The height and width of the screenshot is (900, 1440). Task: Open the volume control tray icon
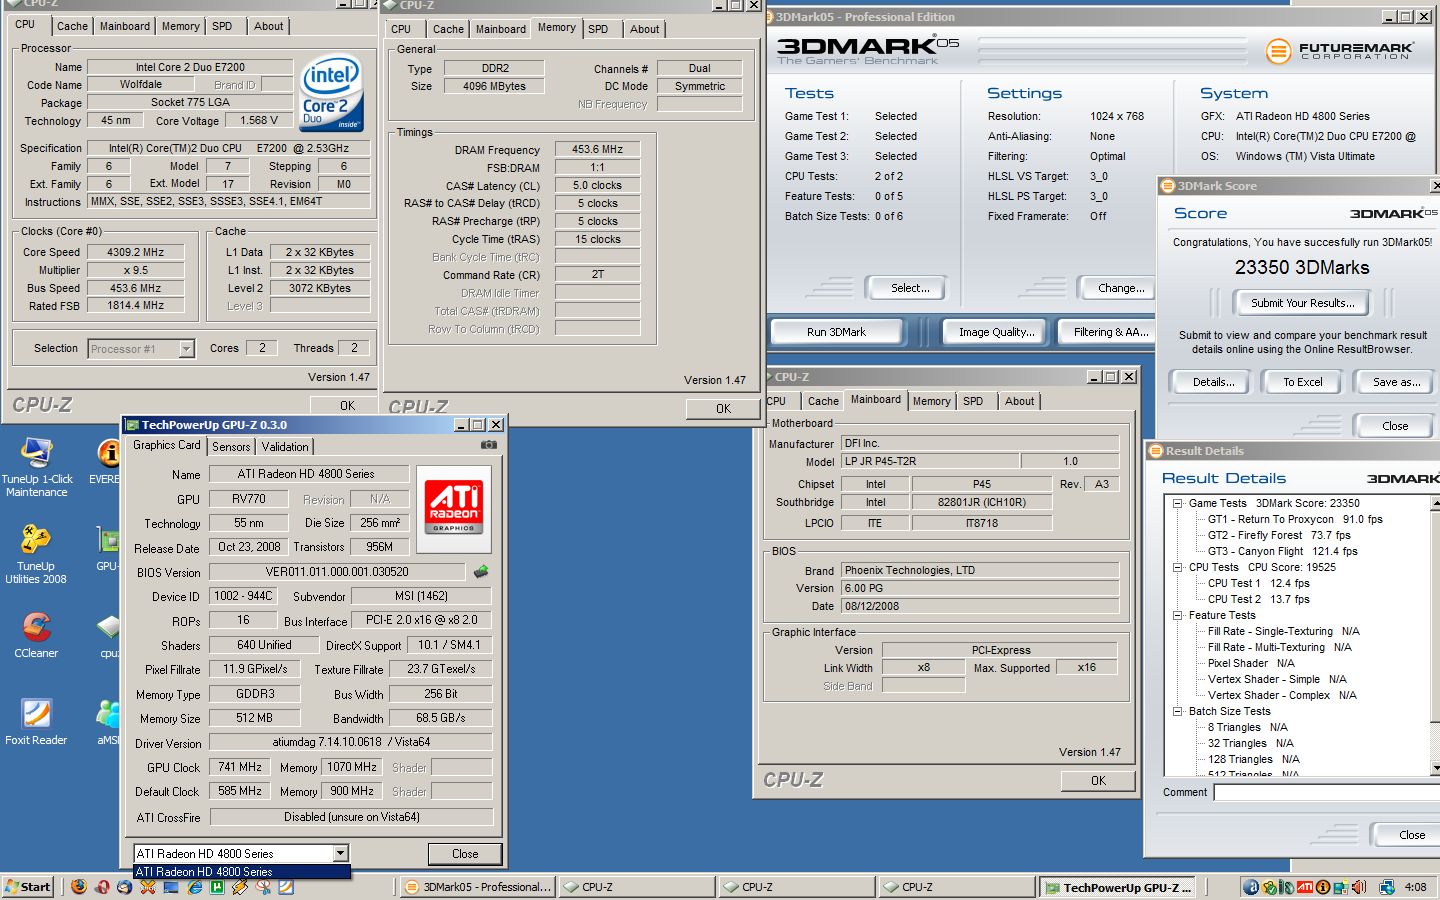1359,887
